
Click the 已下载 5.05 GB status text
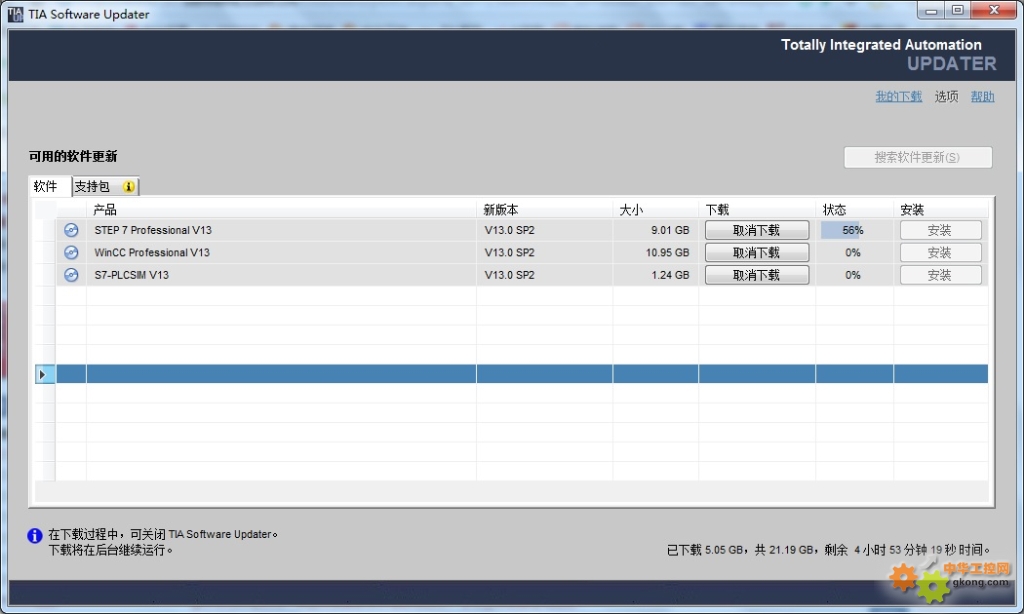pos(705,550)
